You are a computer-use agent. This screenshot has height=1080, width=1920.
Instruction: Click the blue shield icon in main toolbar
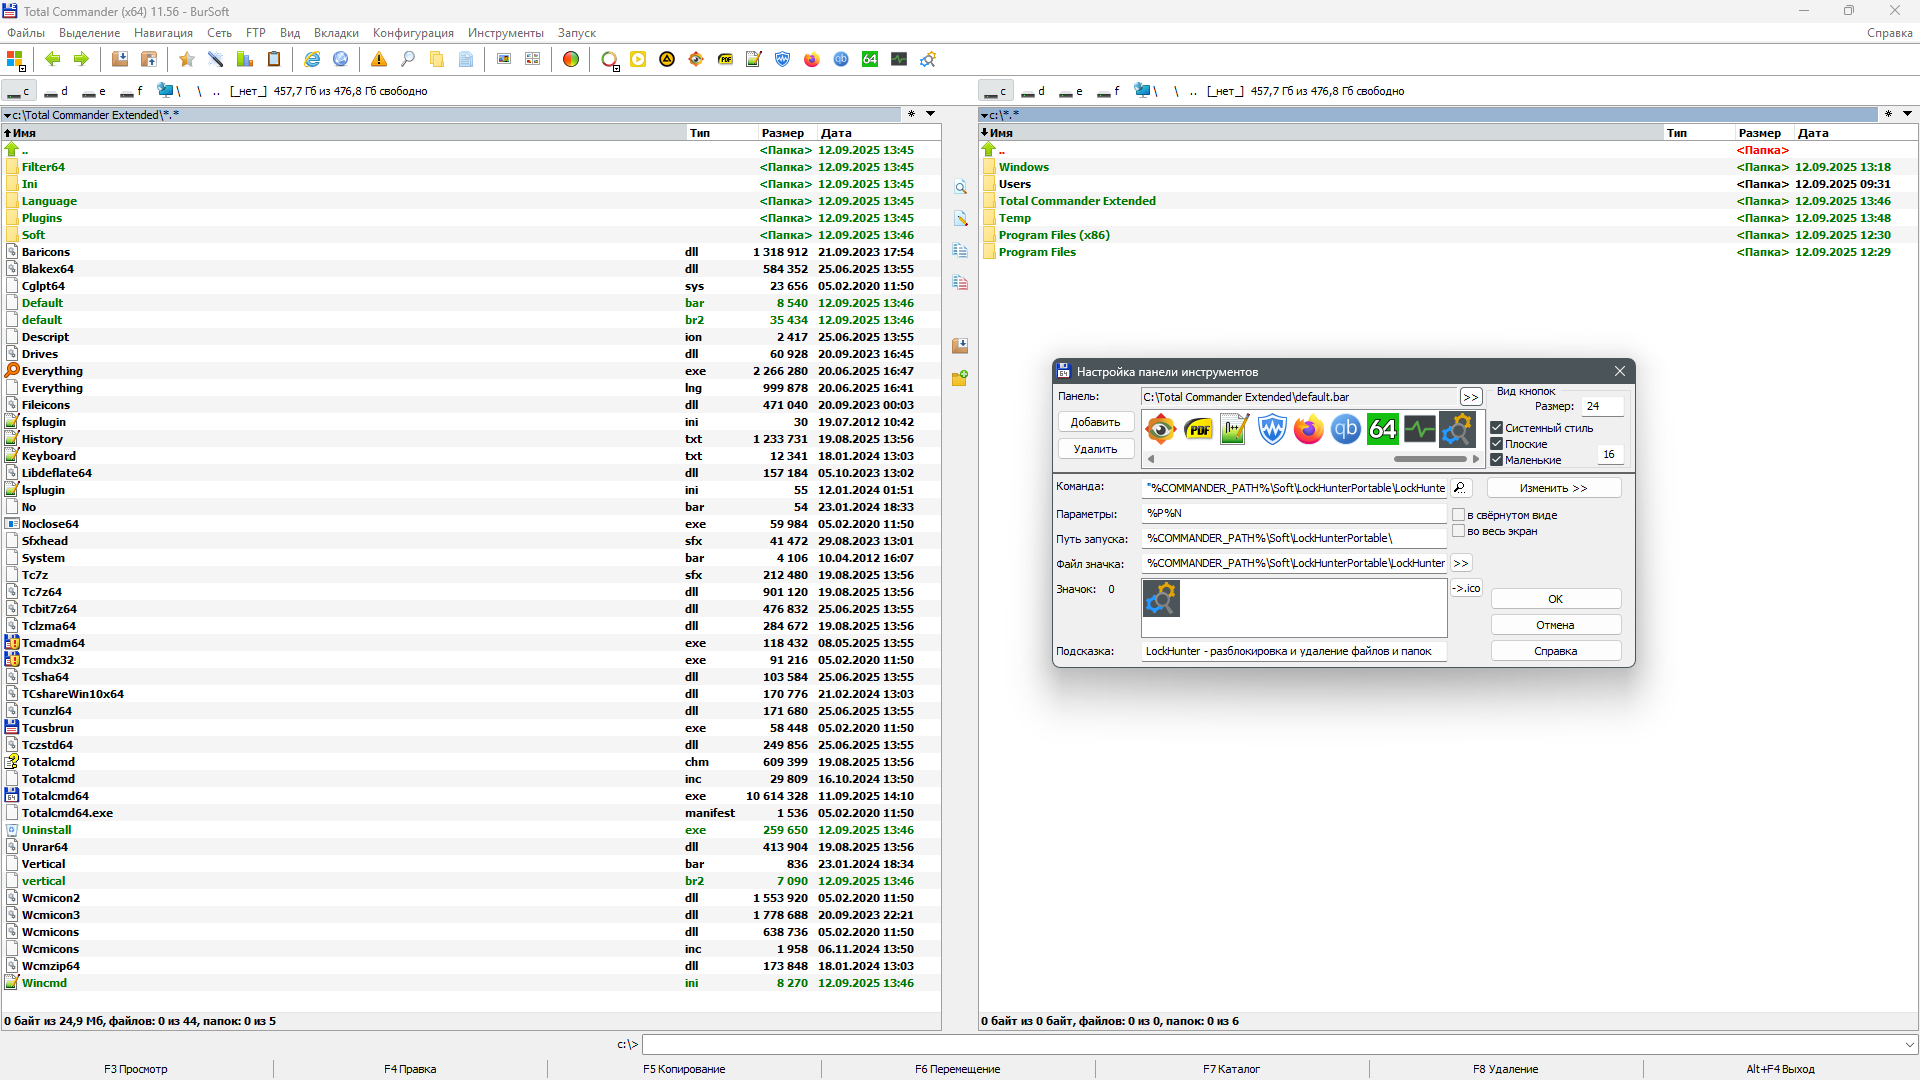(x=783, y=59)
